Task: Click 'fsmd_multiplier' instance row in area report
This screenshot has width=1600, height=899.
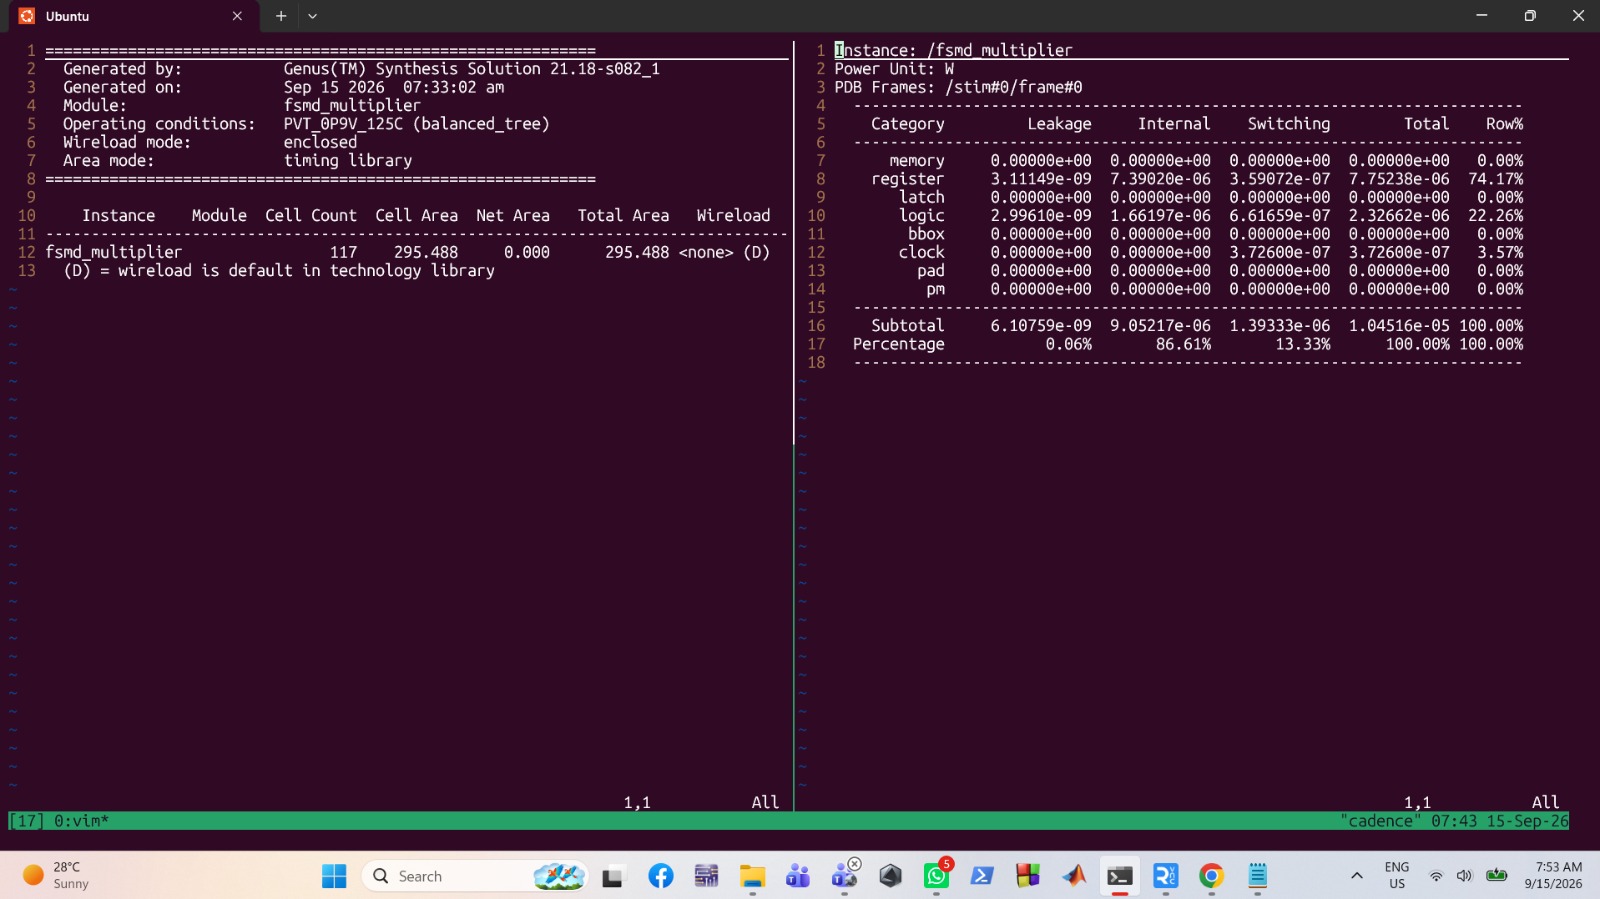Action: (x=408, y=252)
